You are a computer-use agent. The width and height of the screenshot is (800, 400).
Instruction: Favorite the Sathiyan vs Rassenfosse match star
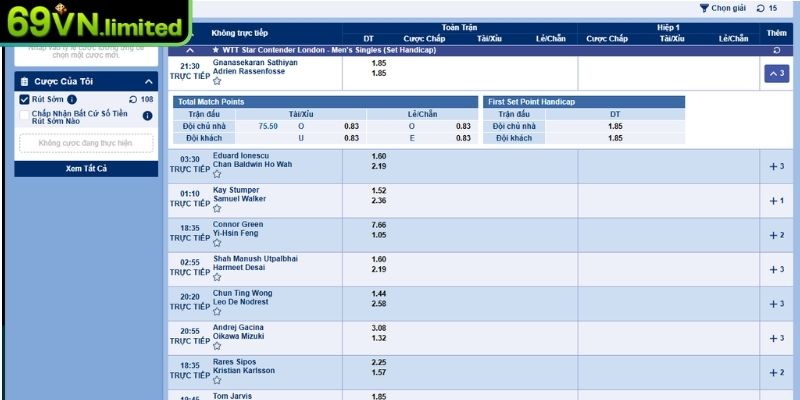click(217, 82)
